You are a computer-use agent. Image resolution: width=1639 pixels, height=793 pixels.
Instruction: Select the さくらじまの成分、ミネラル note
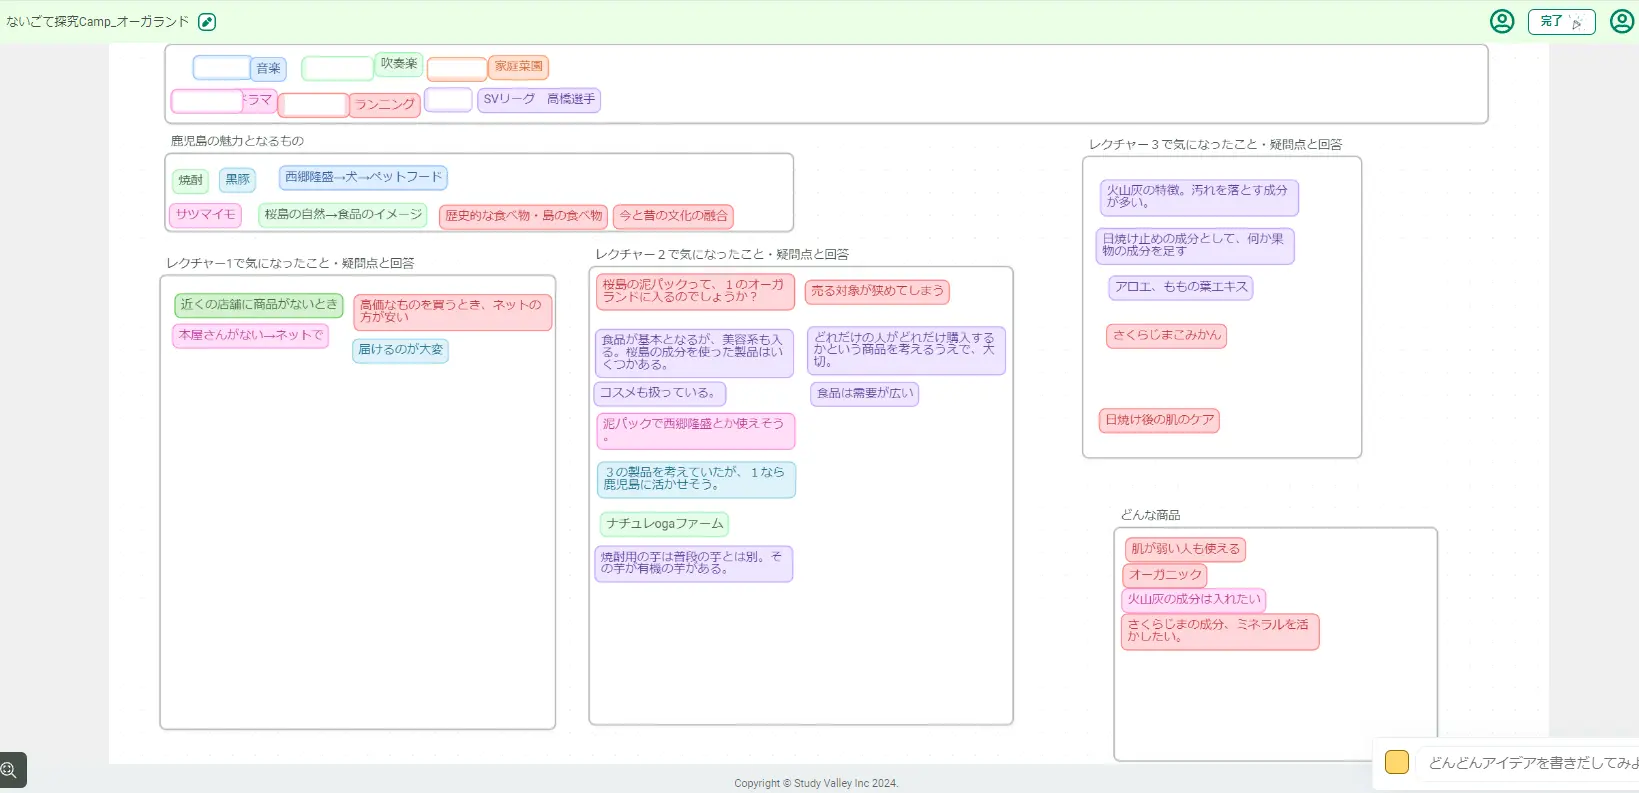(1221, 632)
